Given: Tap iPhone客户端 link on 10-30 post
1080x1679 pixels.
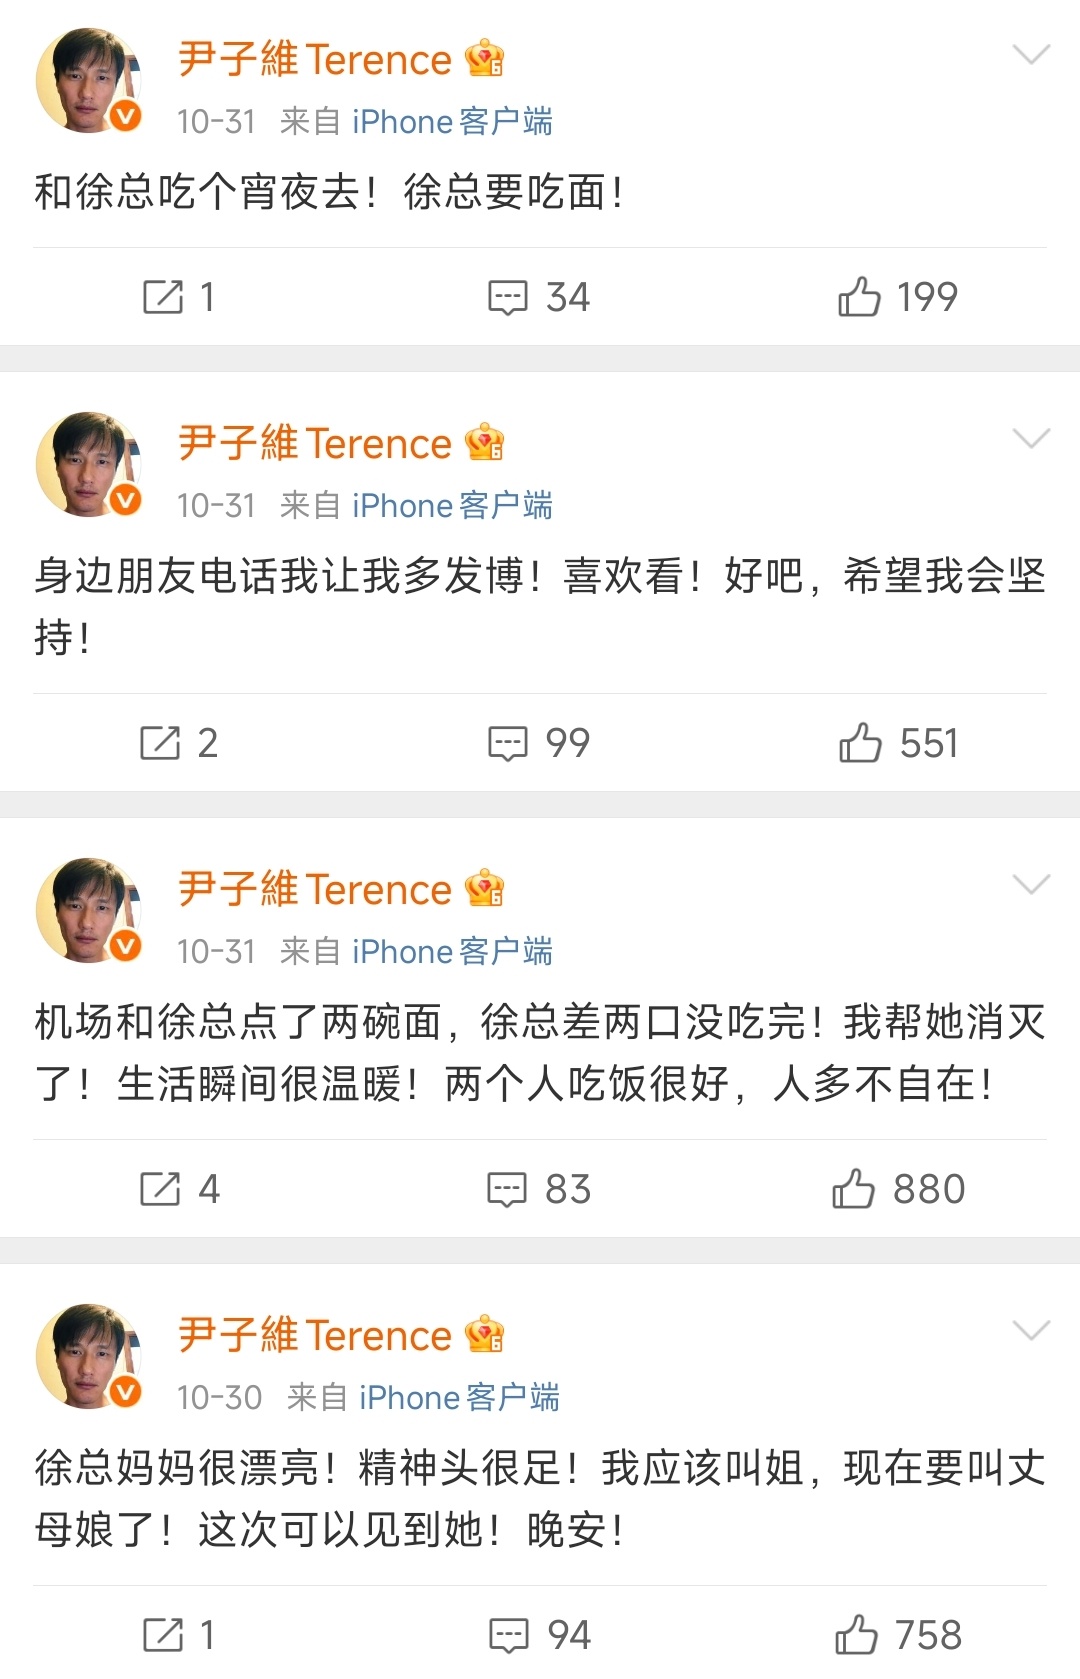Looking at the screenshot, I should [x=459, y=1397].
